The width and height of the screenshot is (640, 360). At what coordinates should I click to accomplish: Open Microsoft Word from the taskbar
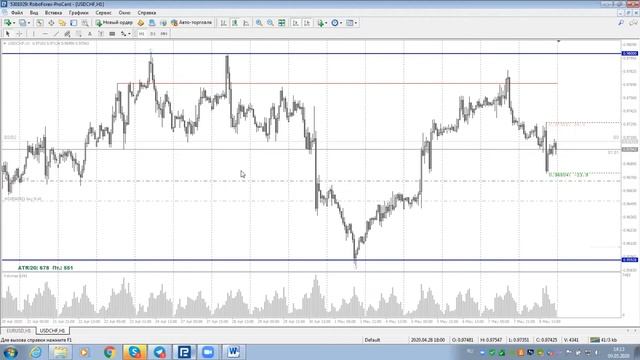[233, 352]
